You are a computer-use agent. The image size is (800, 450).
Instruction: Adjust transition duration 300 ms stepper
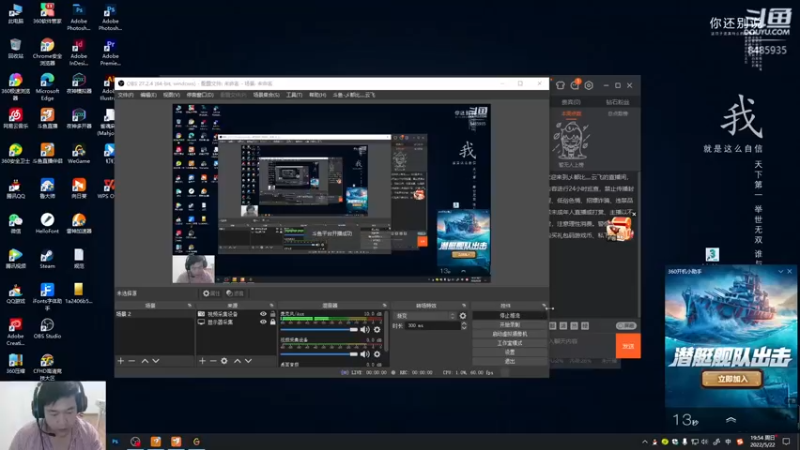pos(464,326)
